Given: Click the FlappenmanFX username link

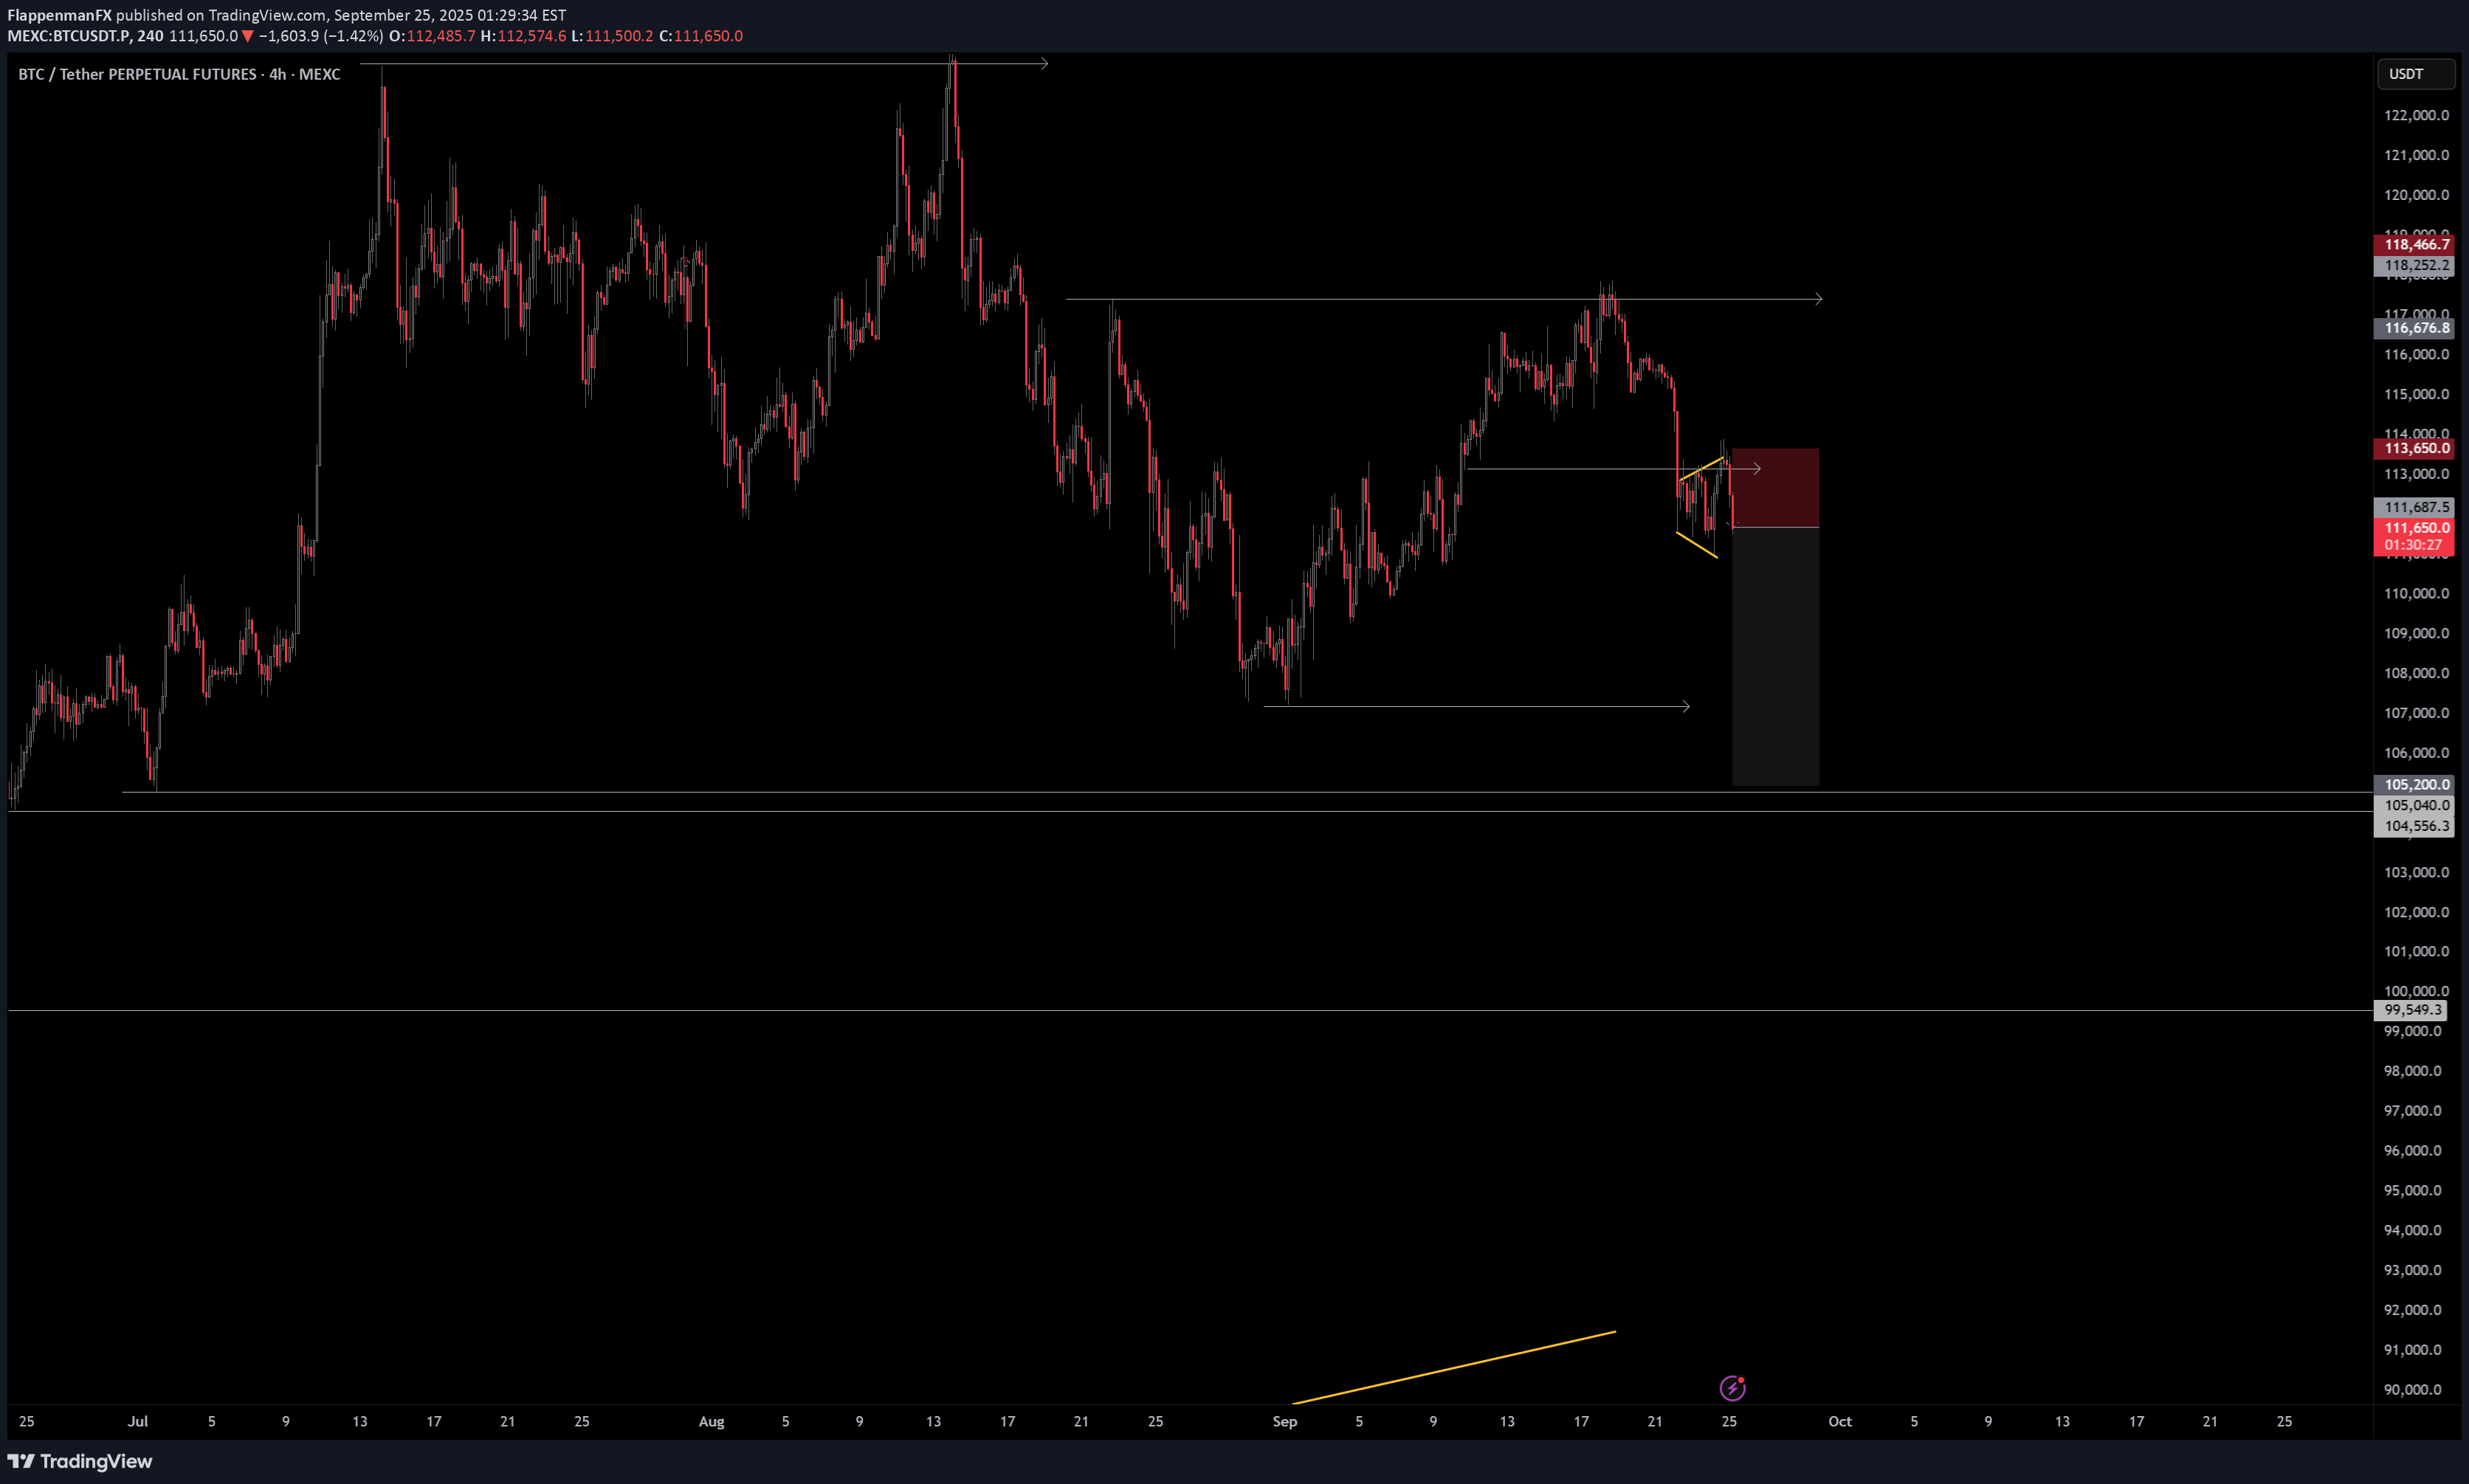Looking at the screenshot, I should (x=58, y=14).
